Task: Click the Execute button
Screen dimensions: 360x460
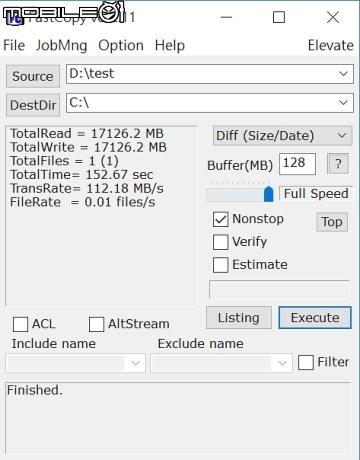Action: coord(315,318)
